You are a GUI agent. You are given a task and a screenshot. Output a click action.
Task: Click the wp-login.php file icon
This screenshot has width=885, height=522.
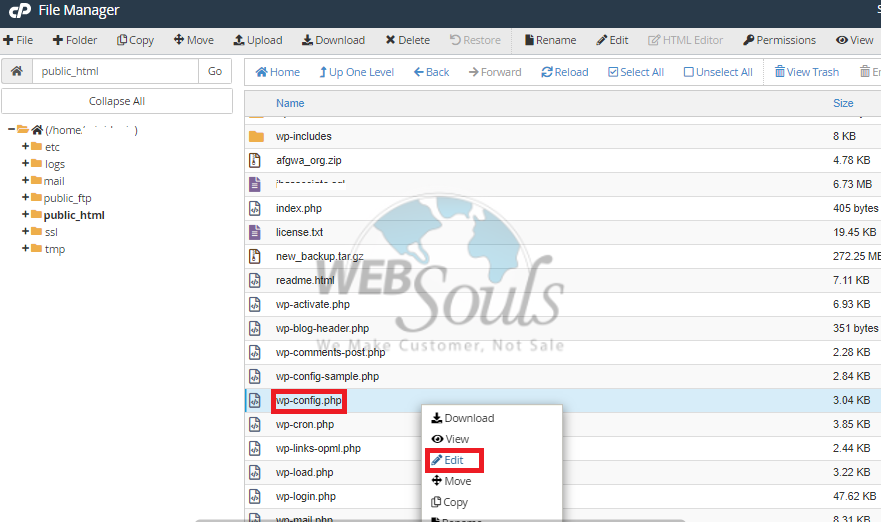[x=255, y=496]
